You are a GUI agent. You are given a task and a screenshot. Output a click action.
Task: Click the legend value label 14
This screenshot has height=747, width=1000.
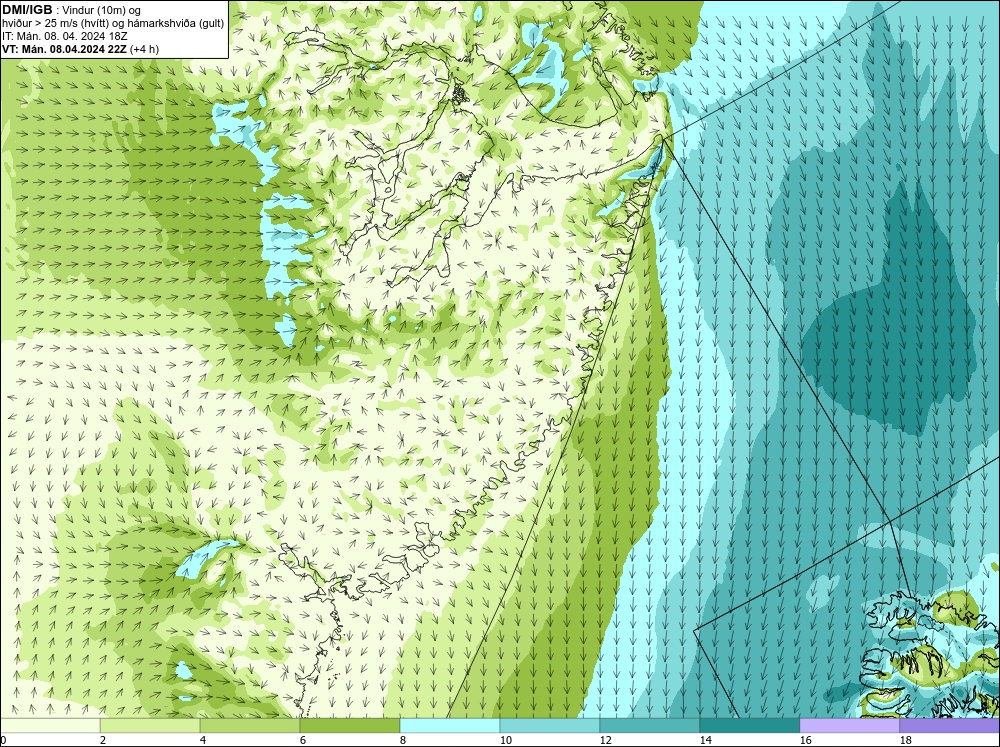[x=705, y=740]
